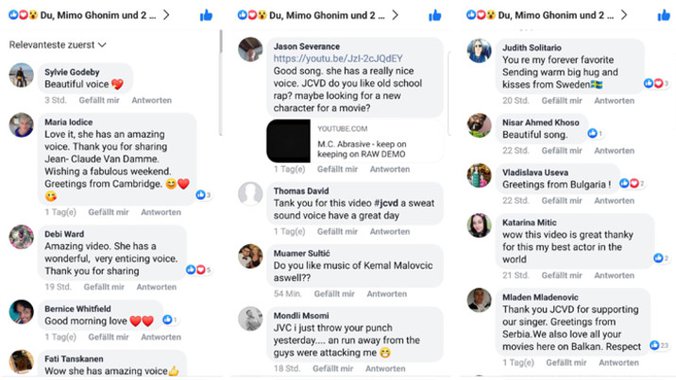View like count on Mladen Mladenovic's comment
The width and height of the screenshot is (676, 380).
(x=659, y=345)
